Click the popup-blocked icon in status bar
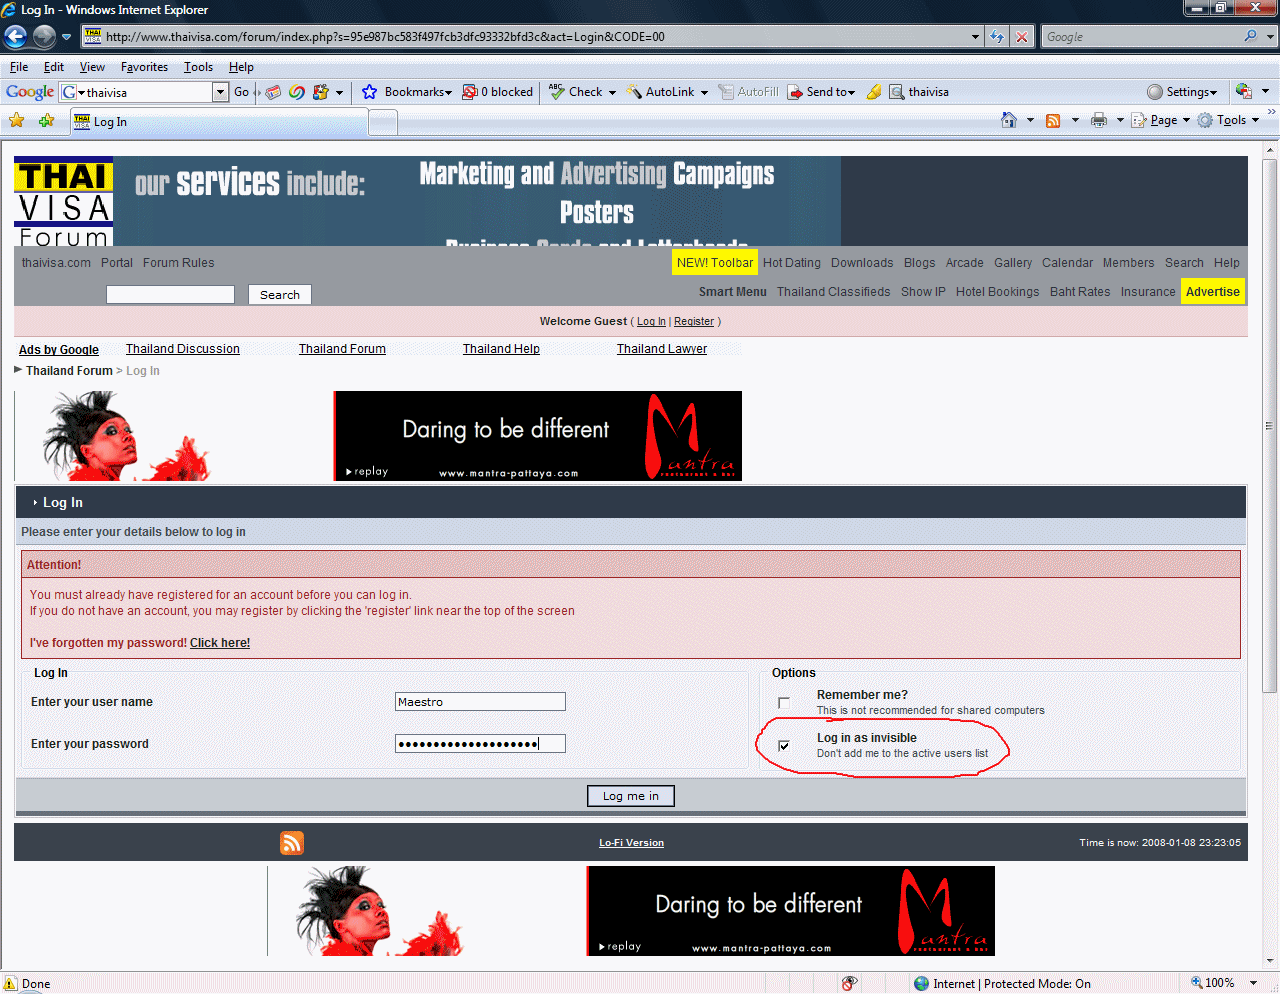This screenshot has width=1280, height=994. 849,983
